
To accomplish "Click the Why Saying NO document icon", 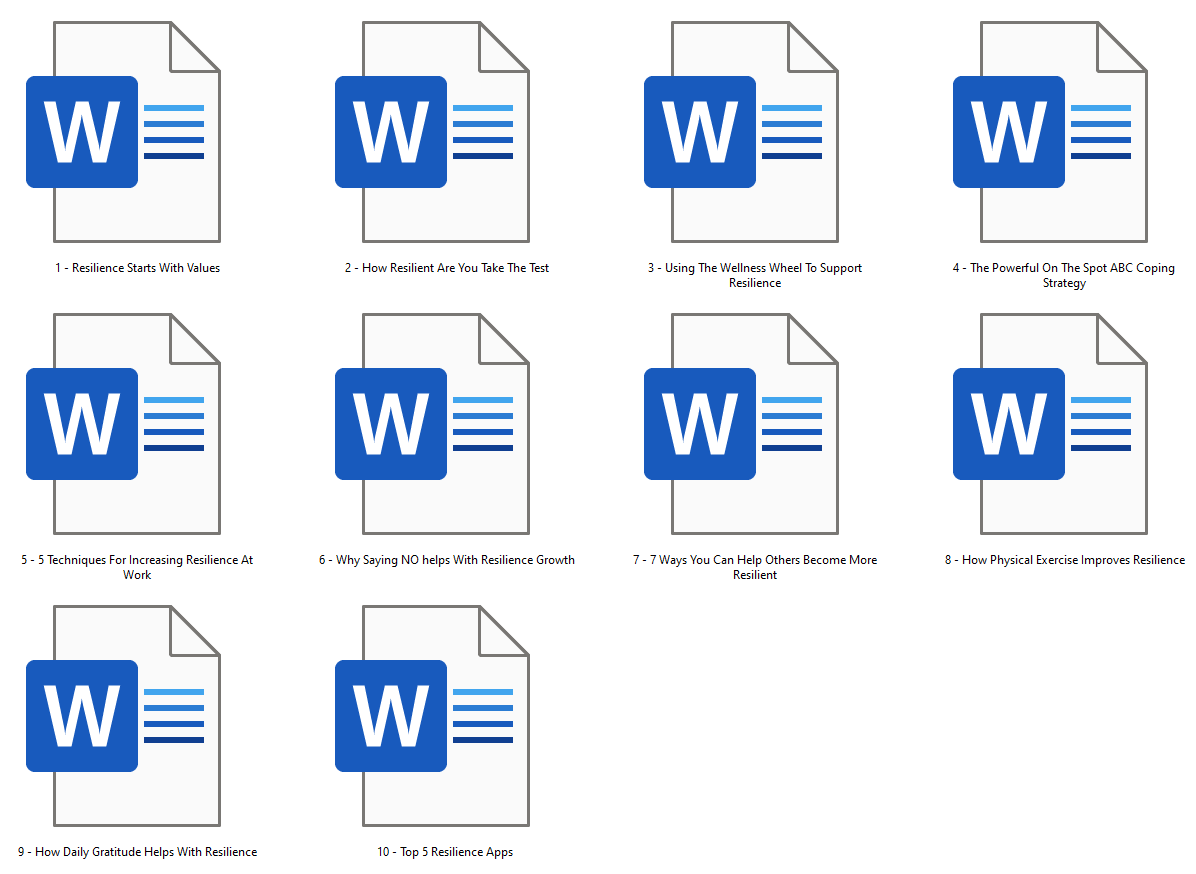I will click(x=432, y=424).
